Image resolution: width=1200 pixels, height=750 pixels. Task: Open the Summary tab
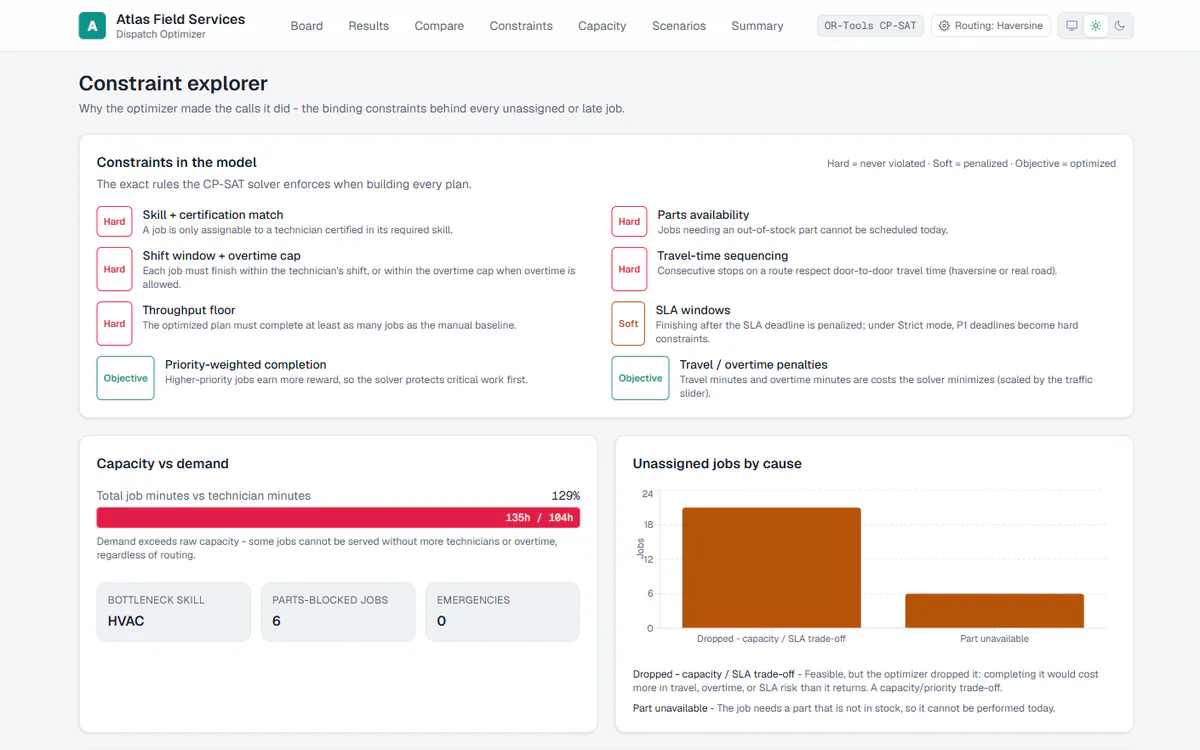757,26
